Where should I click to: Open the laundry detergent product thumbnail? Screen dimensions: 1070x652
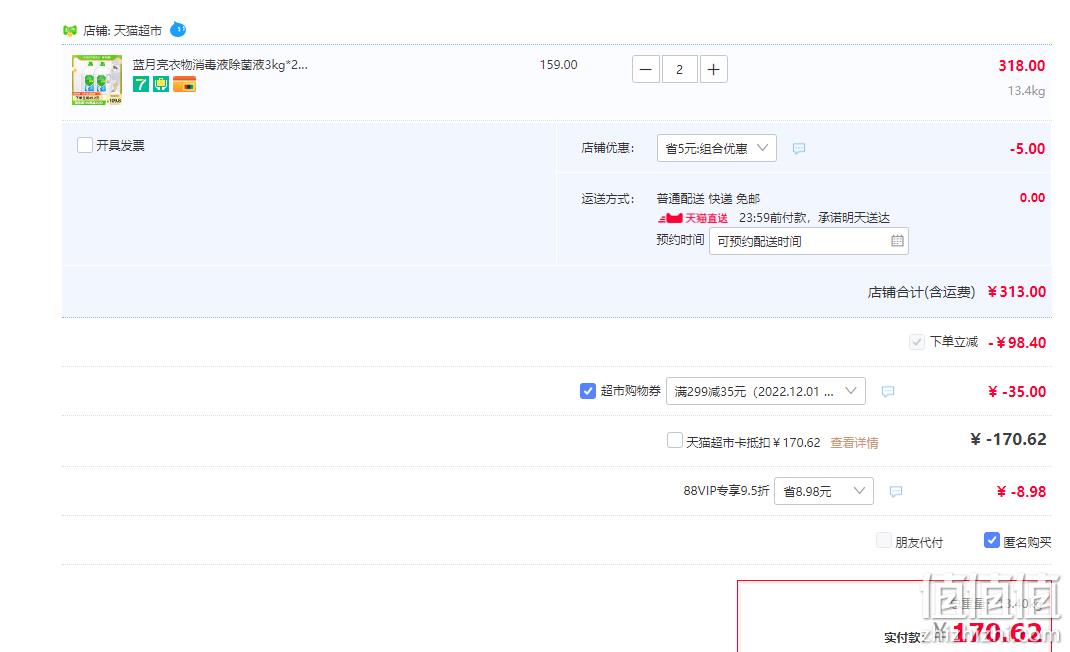click(97, 80)
